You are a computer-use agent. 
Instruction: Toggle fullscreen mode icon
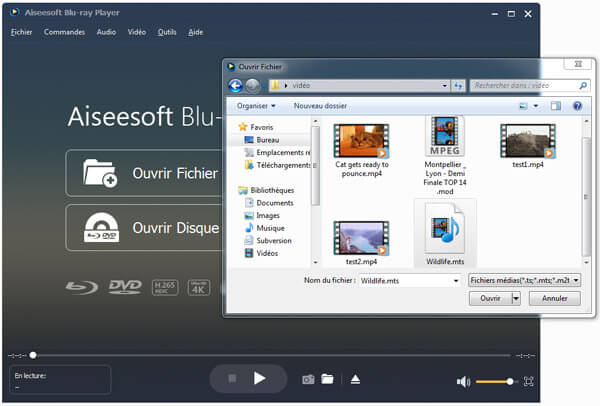tap(528, 381)
